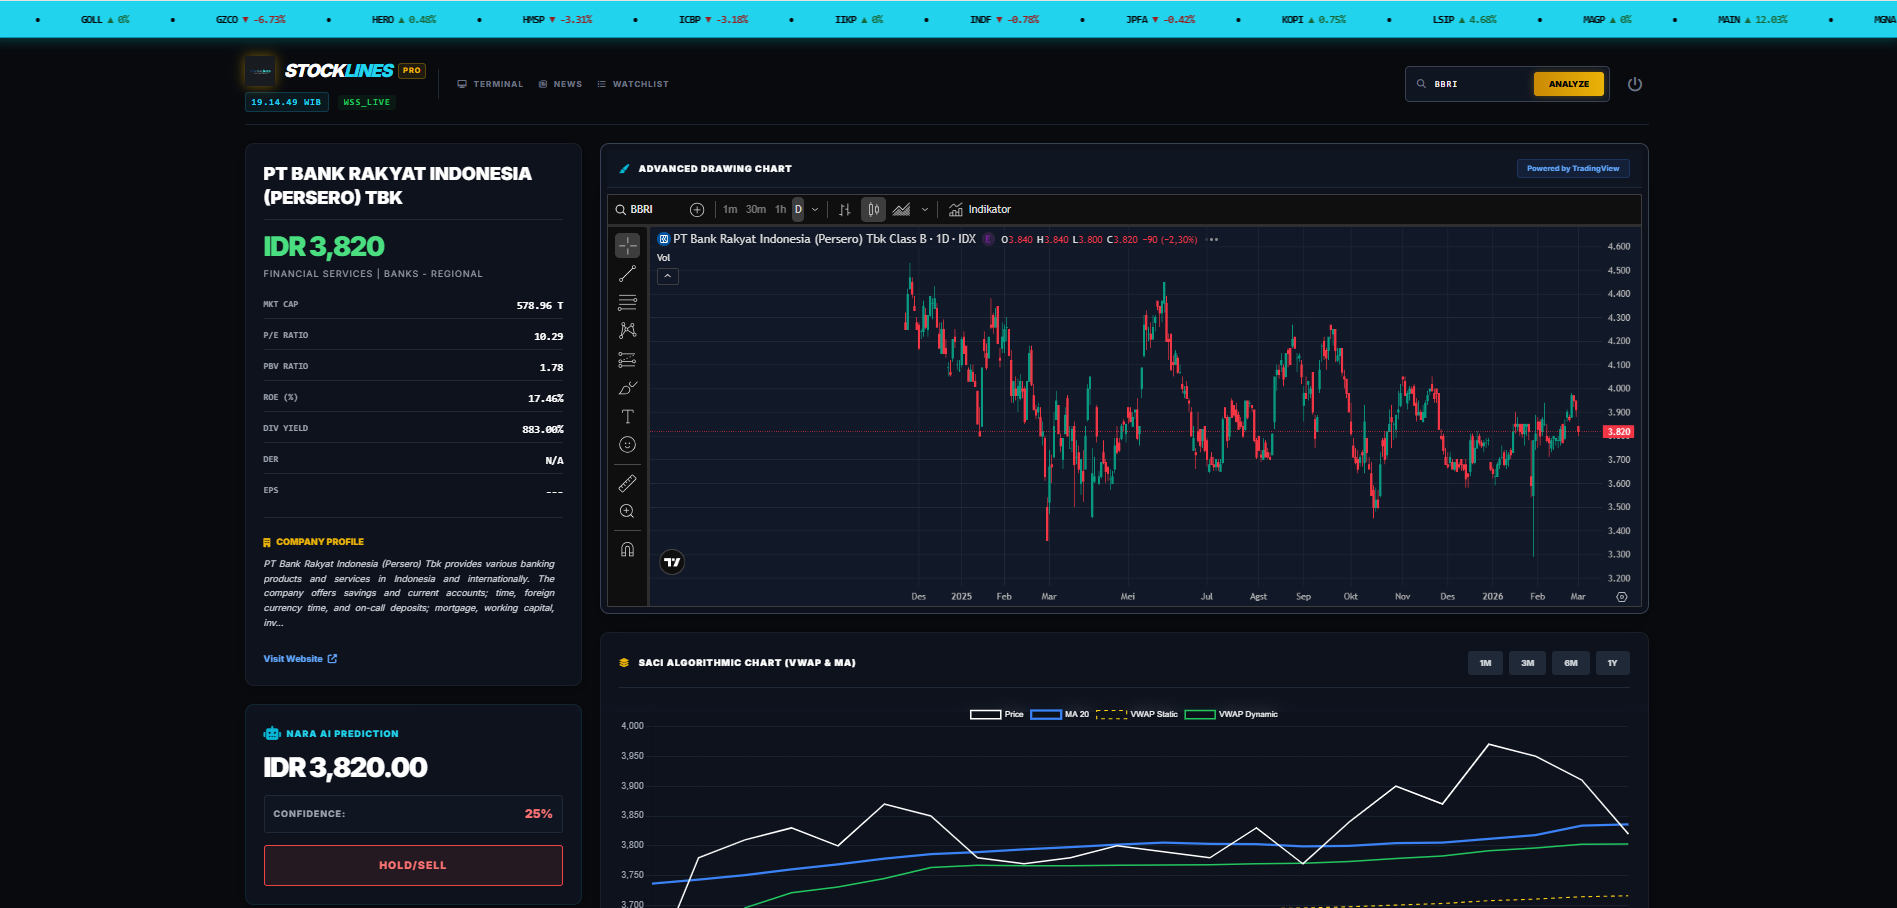
Task: Select the ruler measure tool
Action: [627, 483]
